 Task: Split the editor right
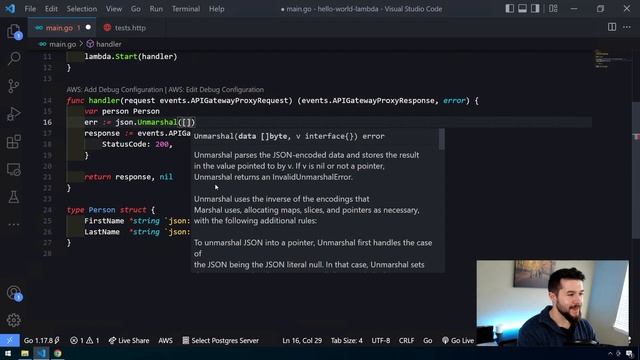612,27
